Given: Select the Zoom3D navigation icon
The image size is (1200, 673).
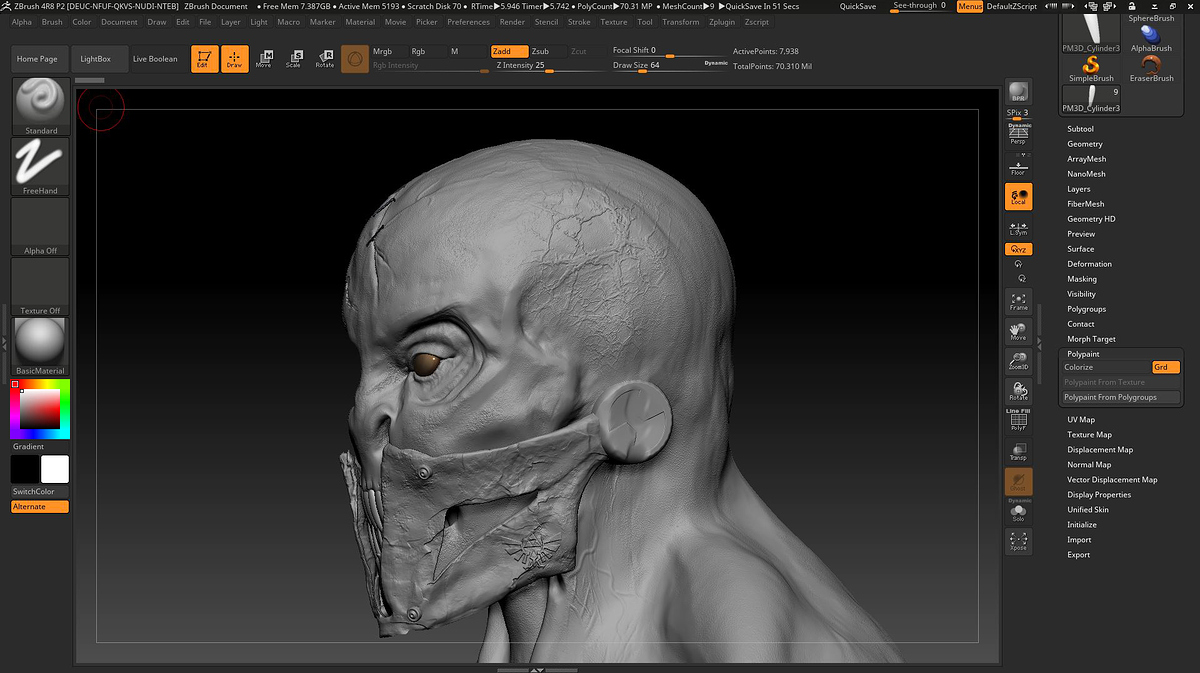Looking at the screenshot, I should point(1018,362).
